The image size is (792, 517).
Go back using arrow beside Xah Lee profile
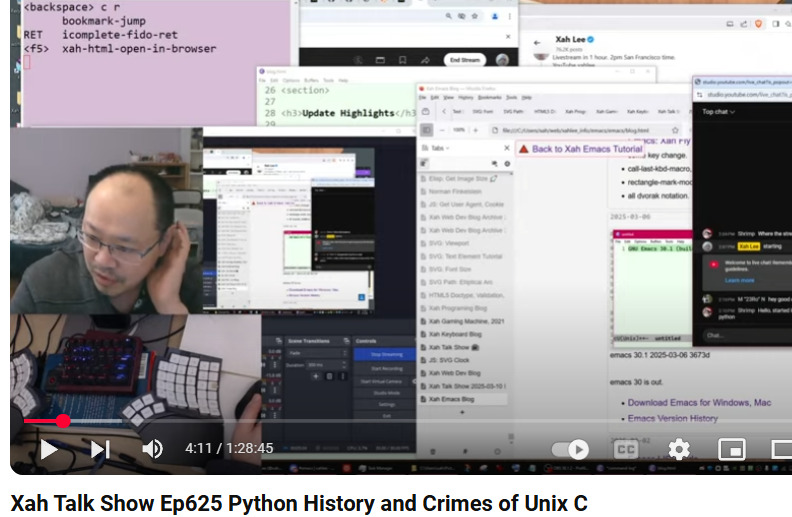(537, 43)
